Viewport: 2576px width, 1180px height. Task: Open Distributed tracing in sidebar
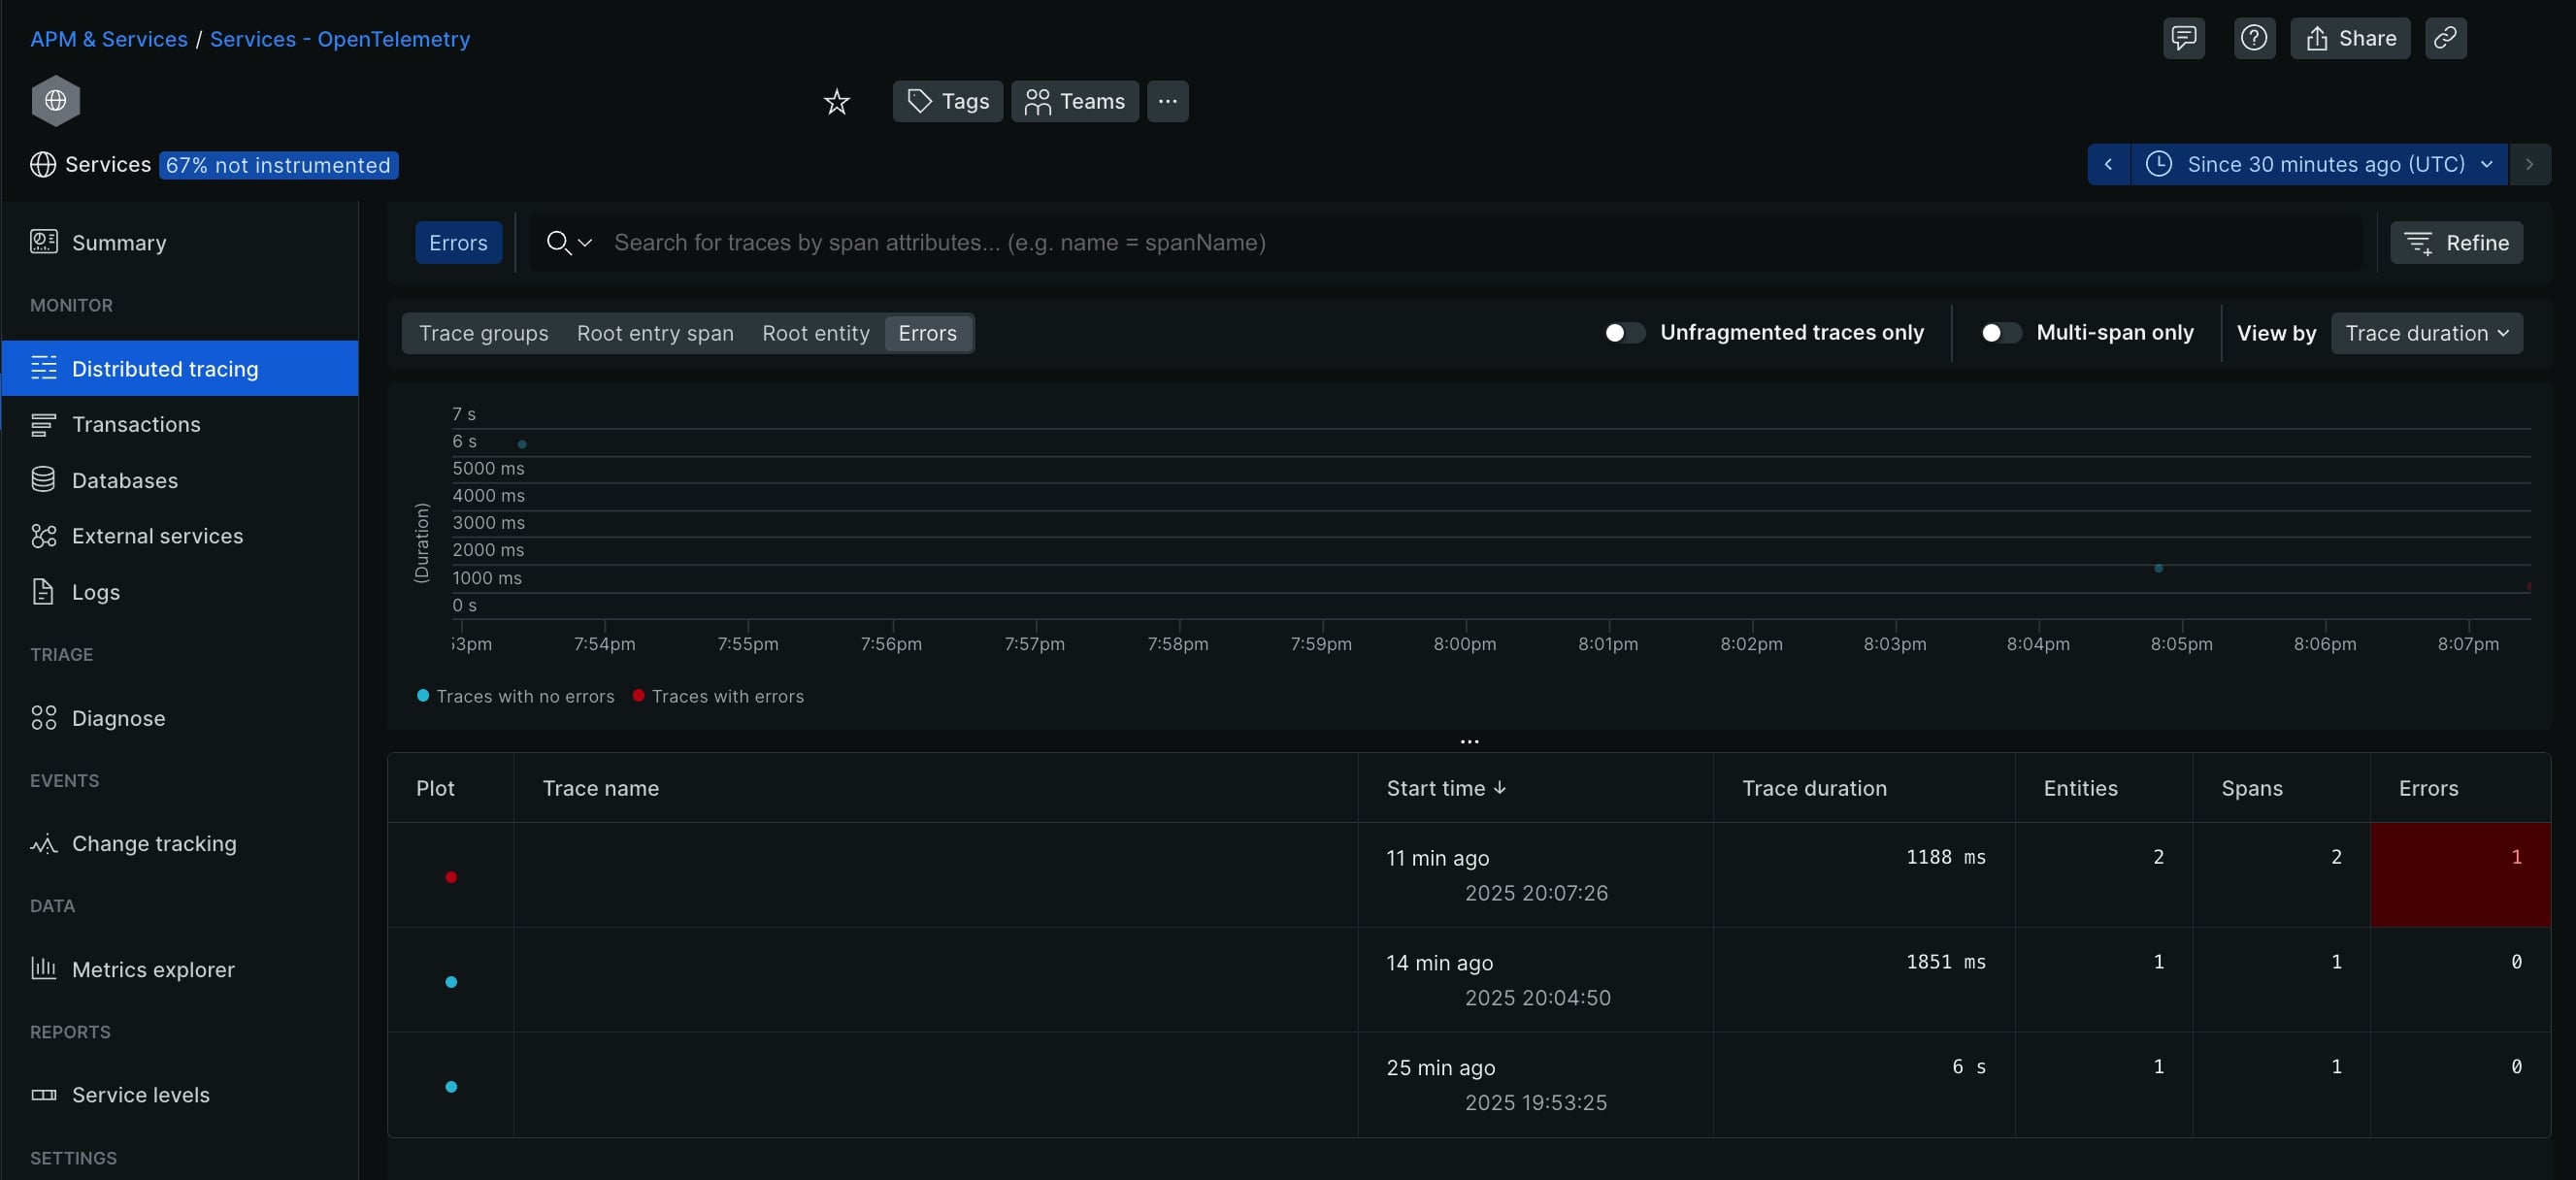(x=180, y=368)
